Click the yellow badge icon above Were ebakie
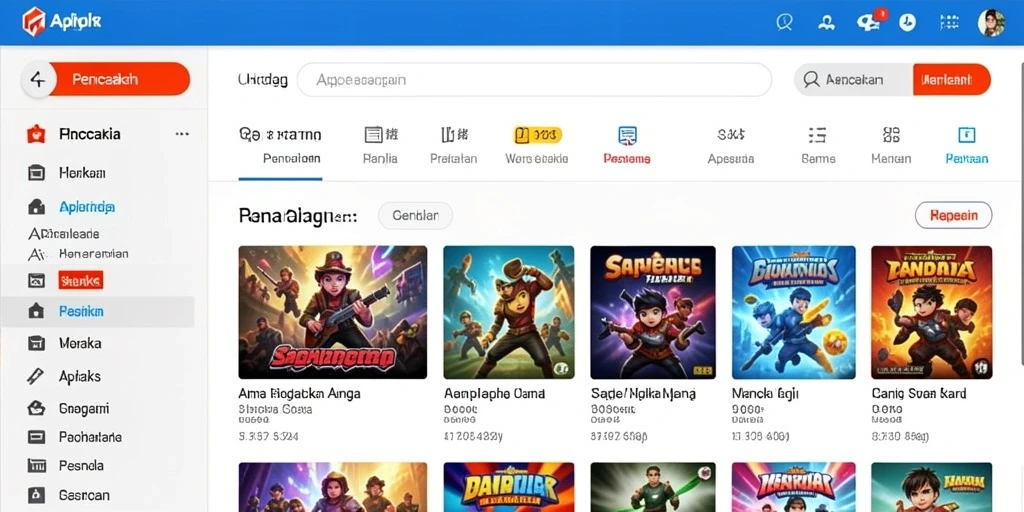Screen dimensions: 1024x512 point(537,135)
